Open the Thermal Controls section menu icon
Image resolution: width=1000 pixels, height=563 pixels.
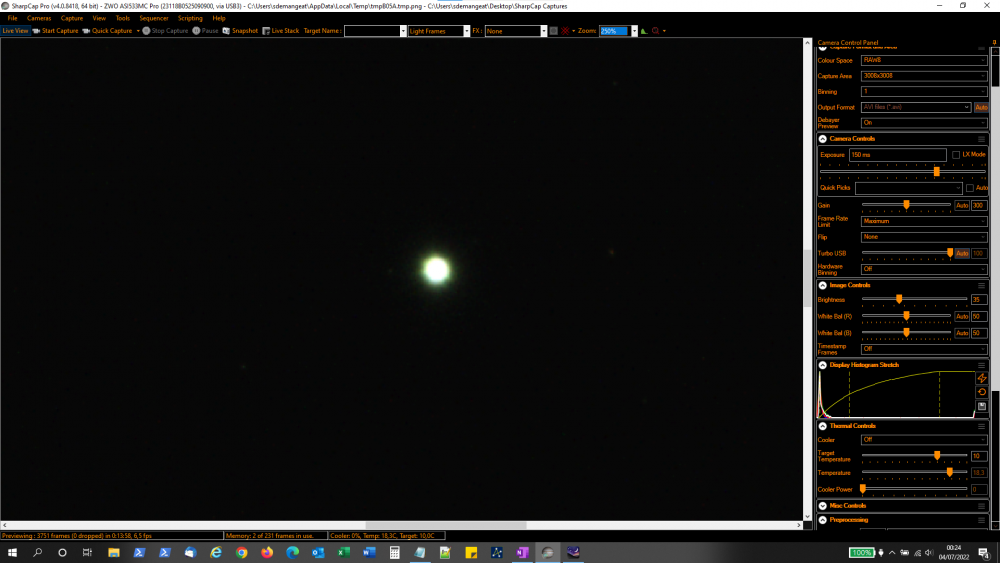982,426
